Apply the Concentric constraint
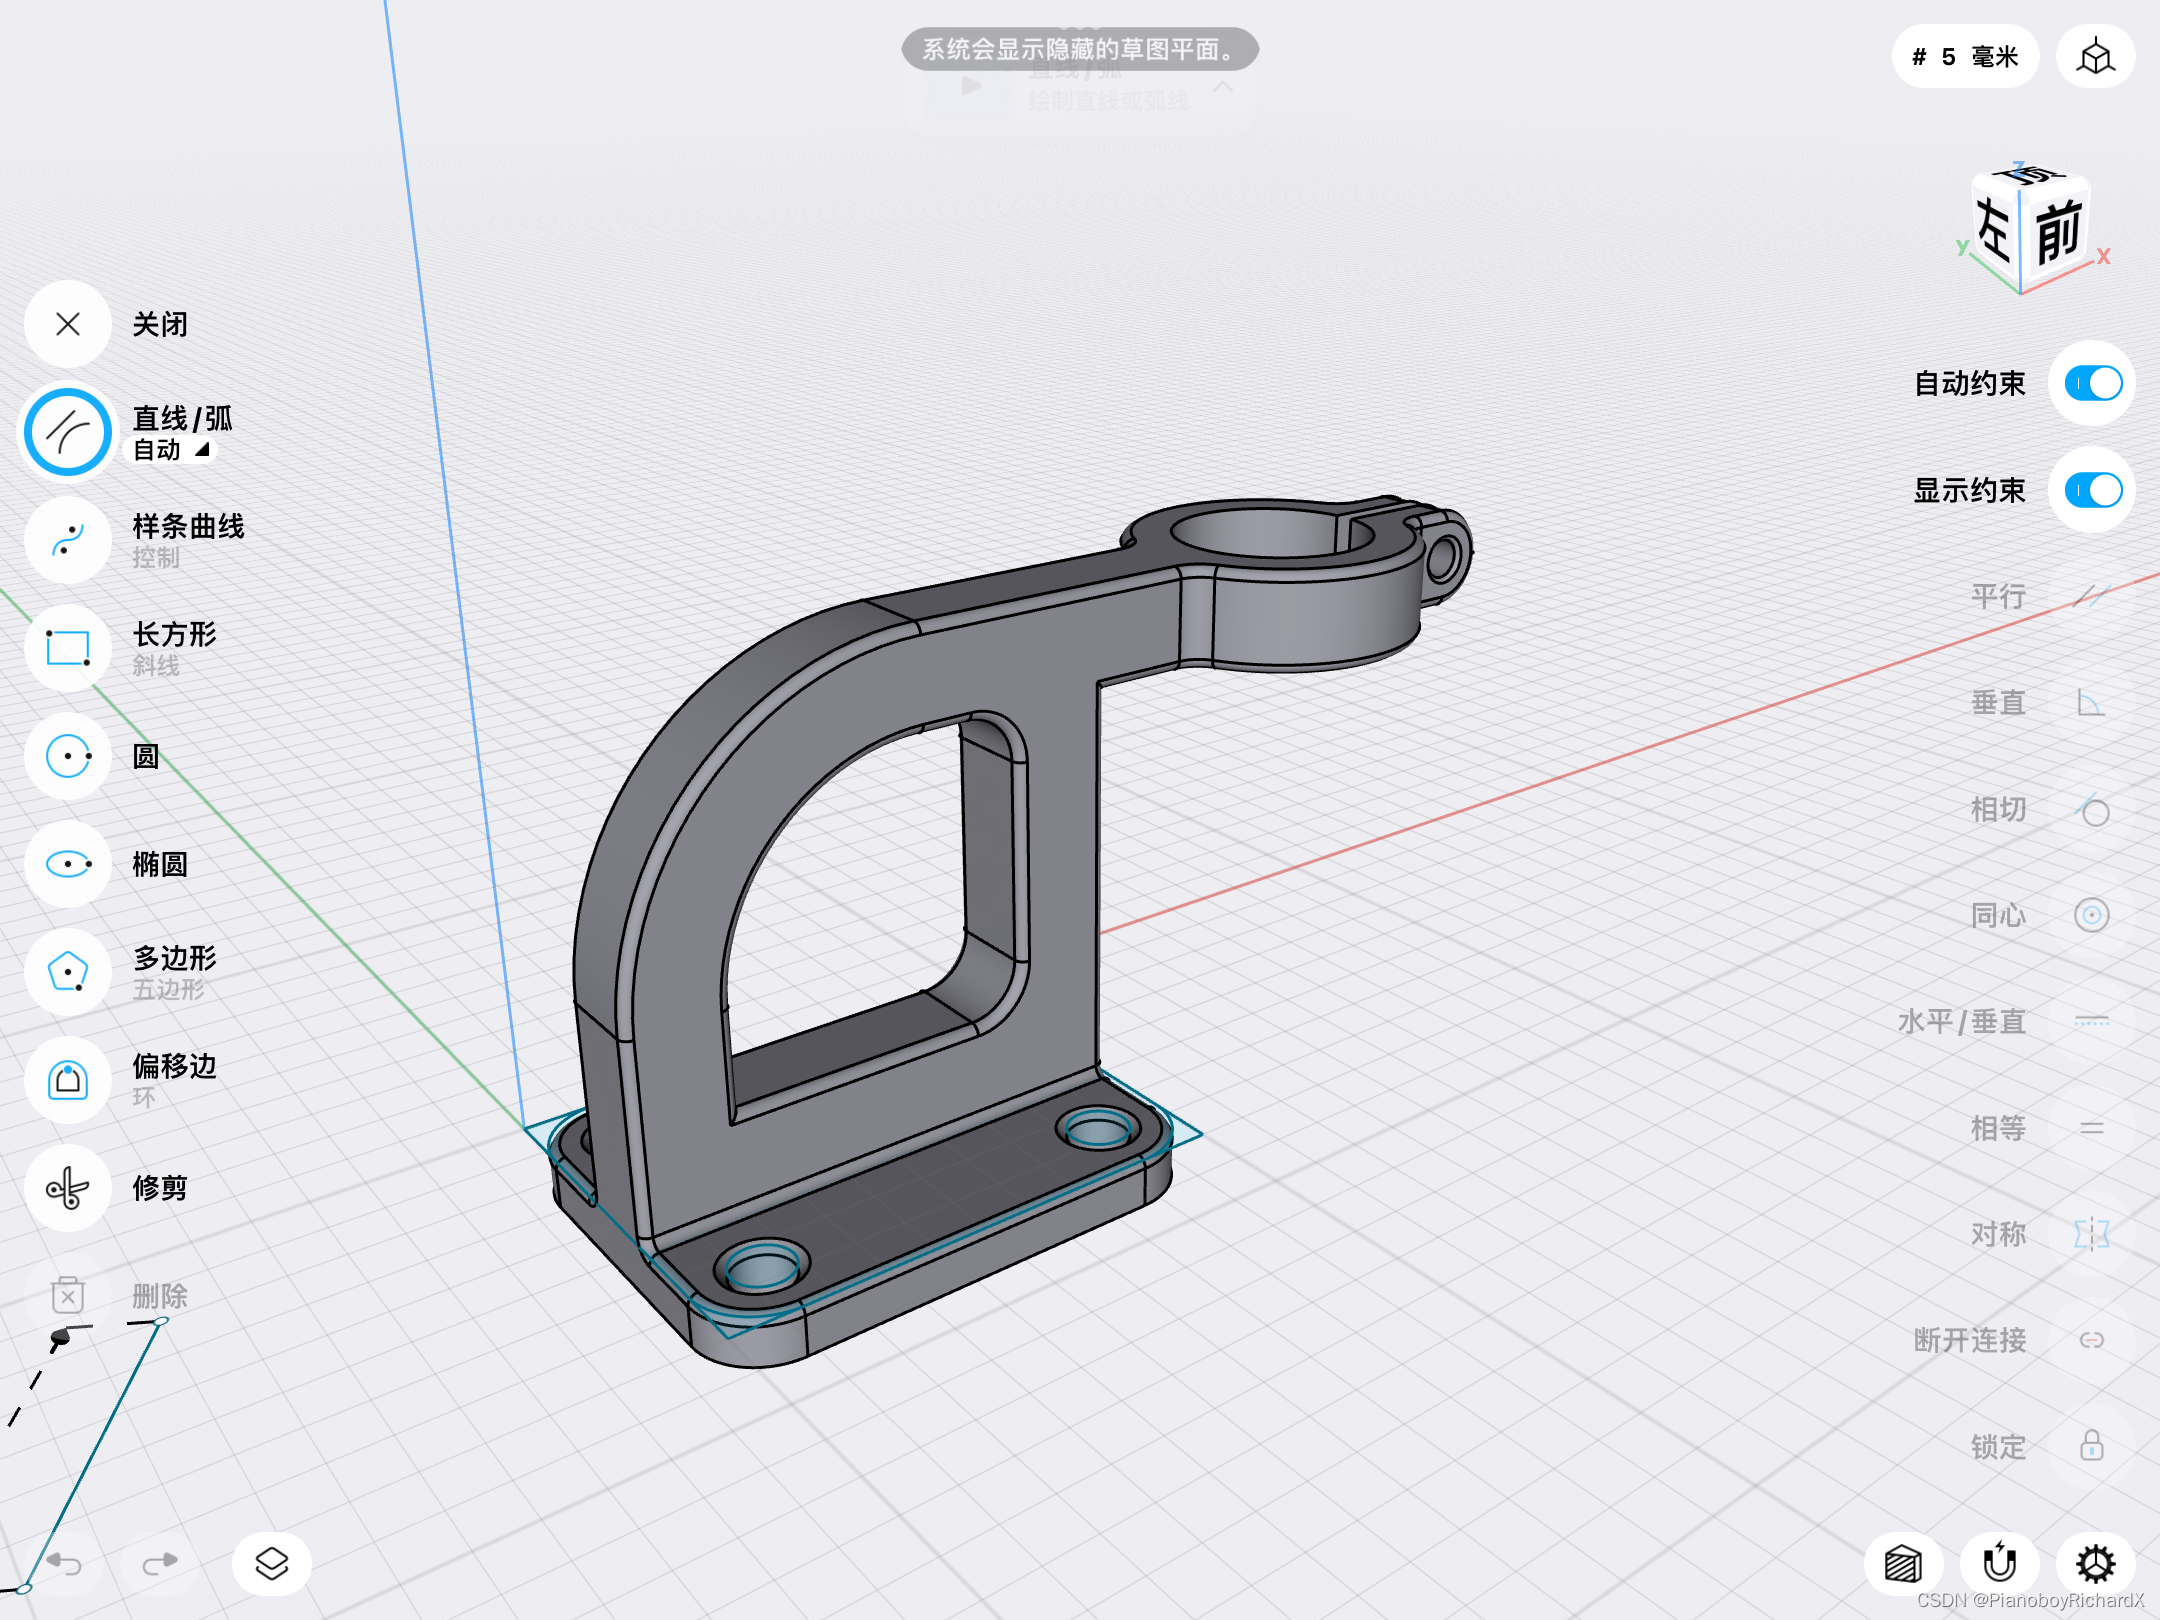 coord(2090,915)
